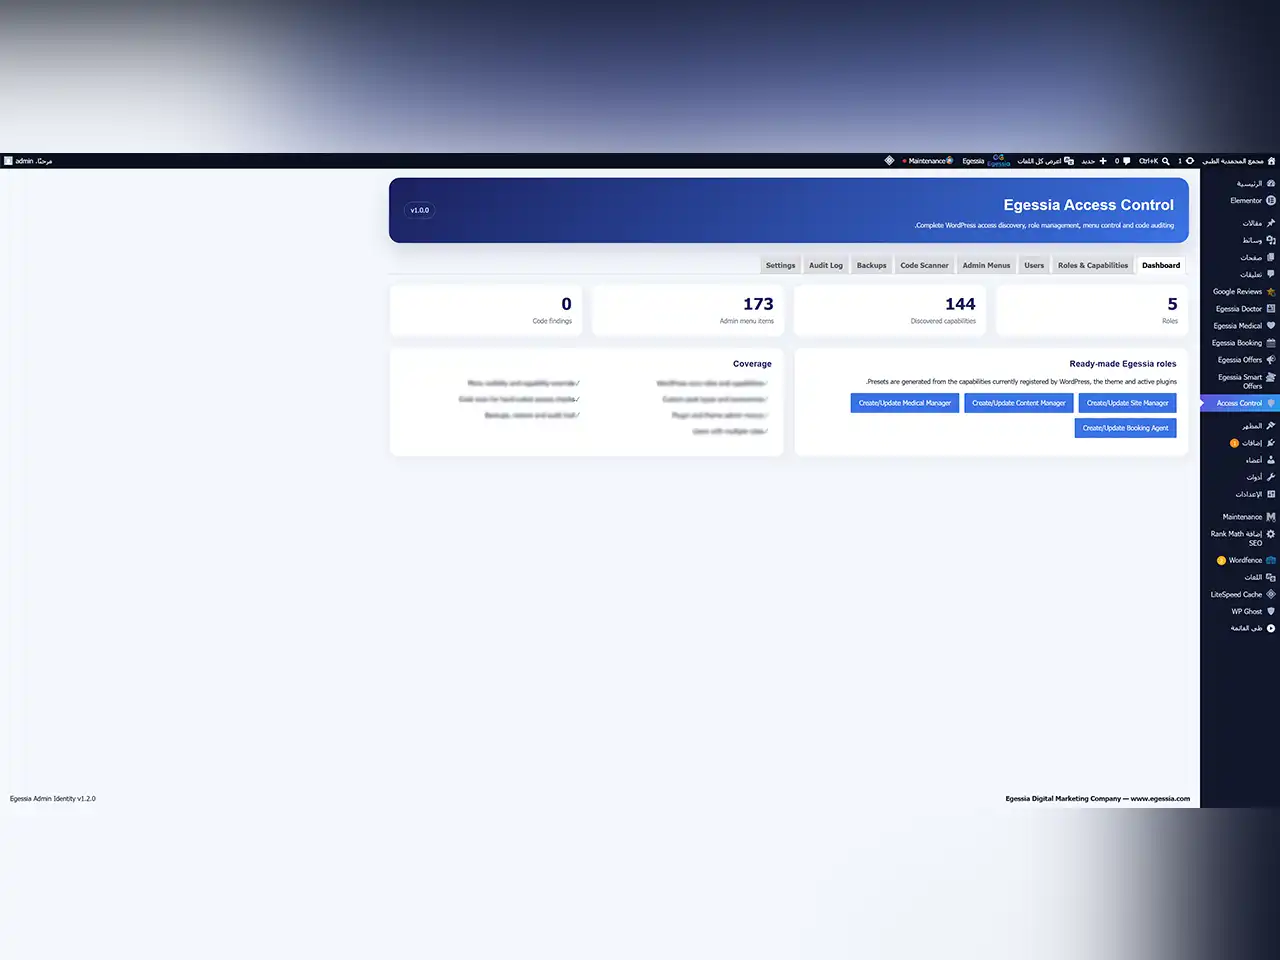Click the Wordfence icon in the sidebar

(x=1271, y=560)
